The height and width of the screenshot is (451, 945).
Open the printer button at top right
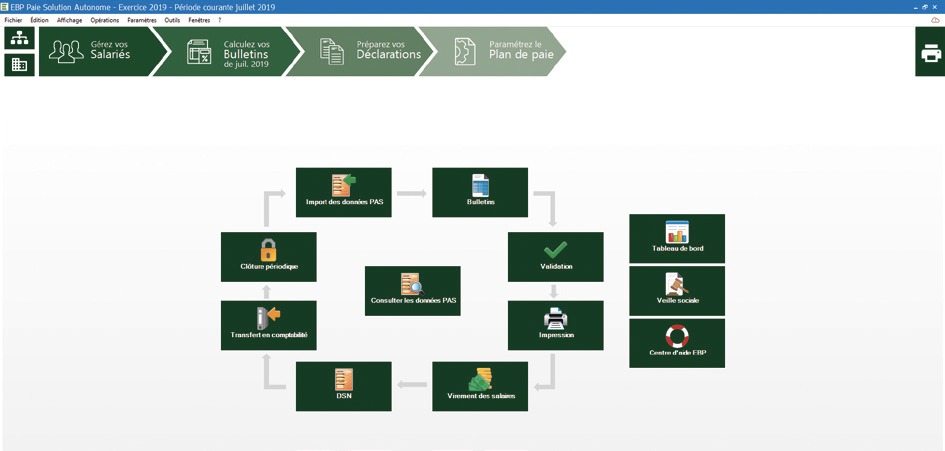point(930,51)
